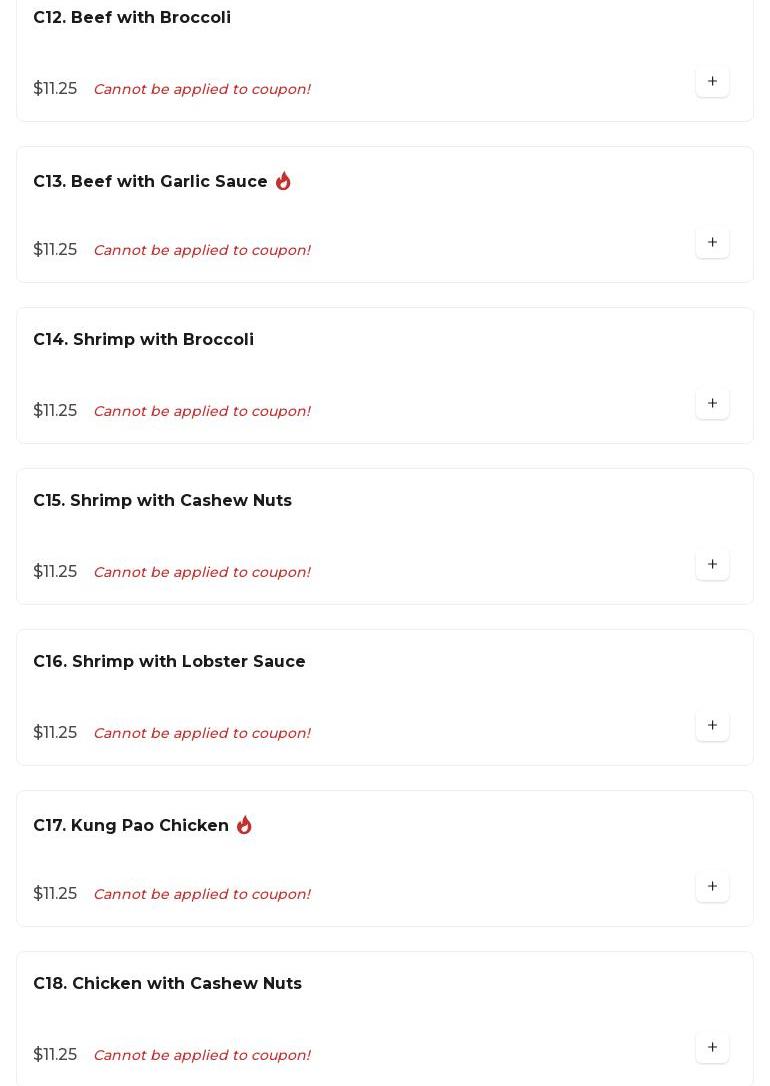This screenshot has width=770, height=1086.
Task: Open C14. Shrimp with Broccoli details
Action: pos(143,340)
